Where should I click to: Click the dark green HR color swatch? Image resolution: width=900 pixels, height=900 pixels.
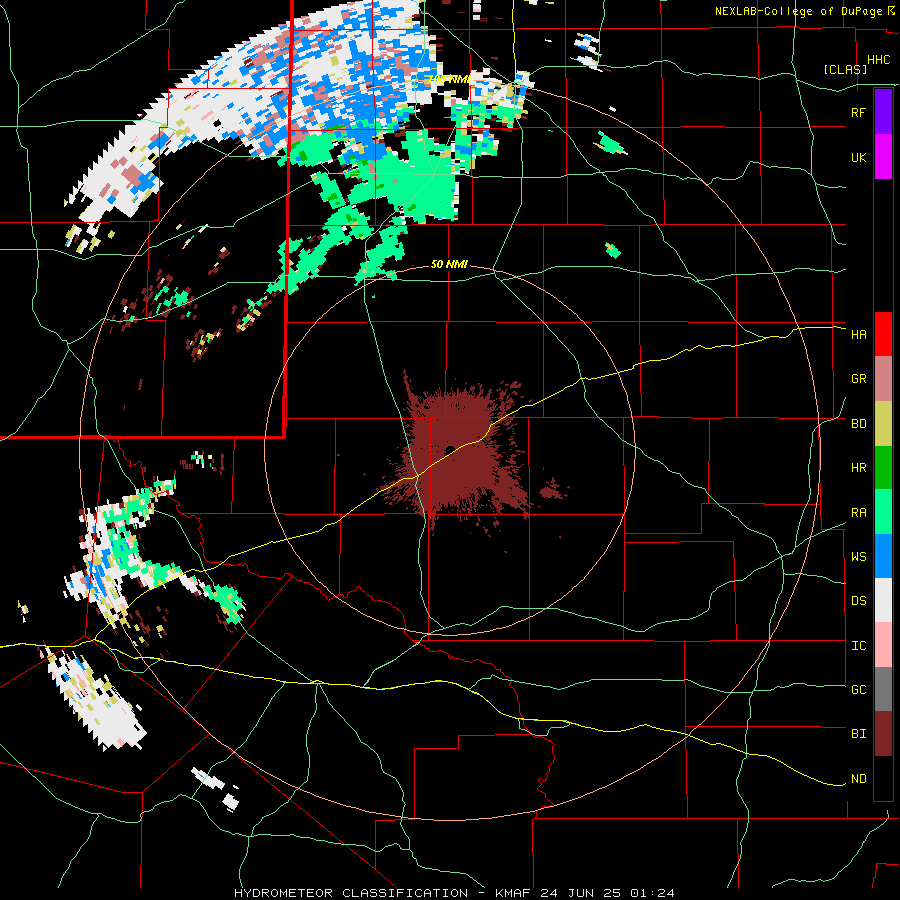(883, 467)
